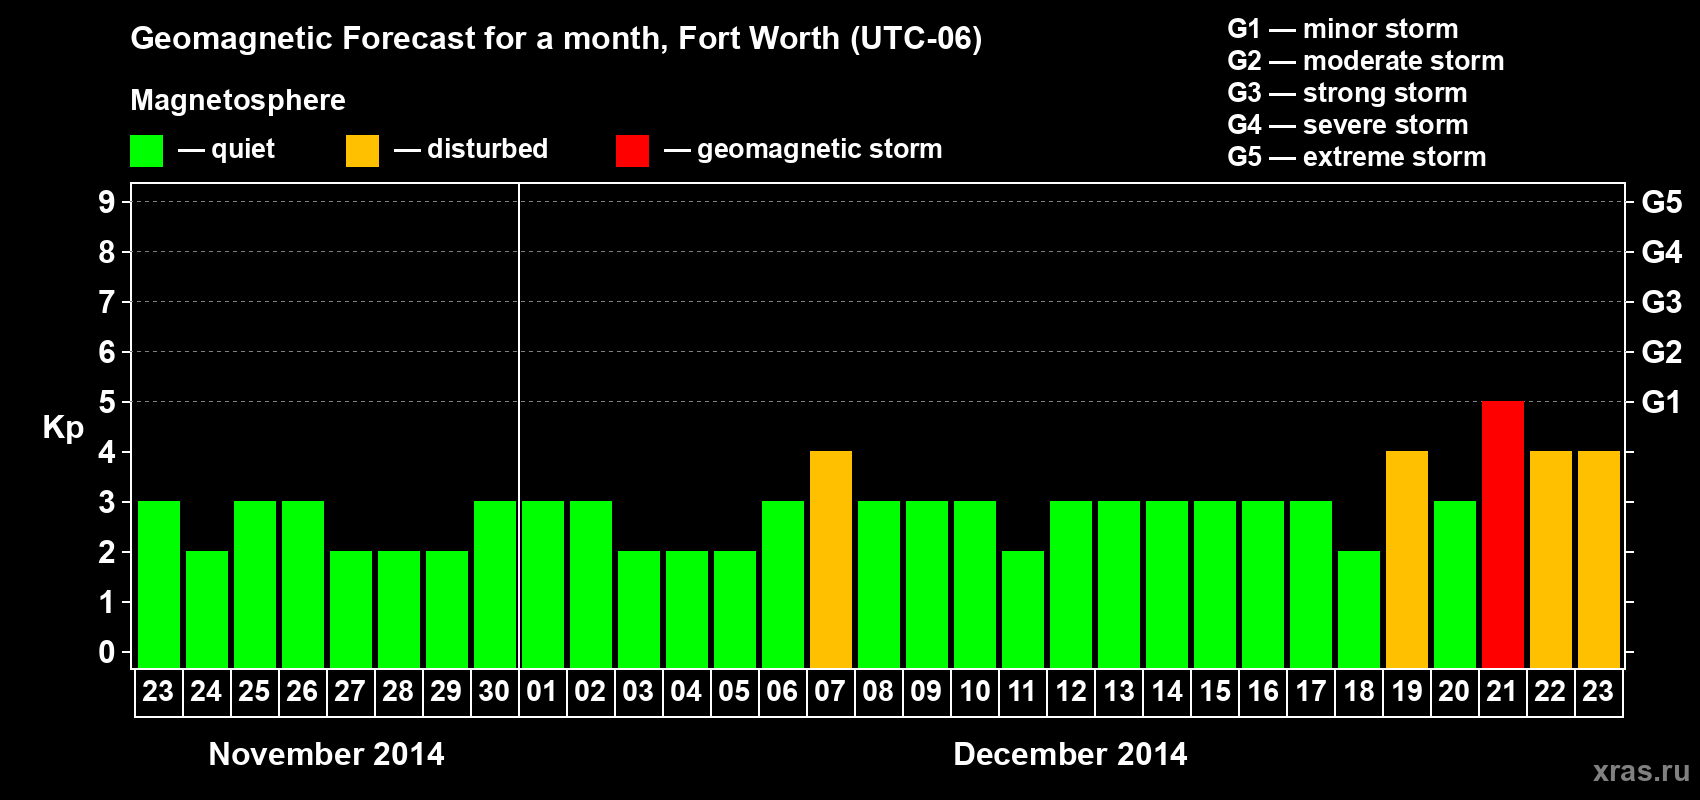
Task: Click the green bar for December 01
Action: 543,584
